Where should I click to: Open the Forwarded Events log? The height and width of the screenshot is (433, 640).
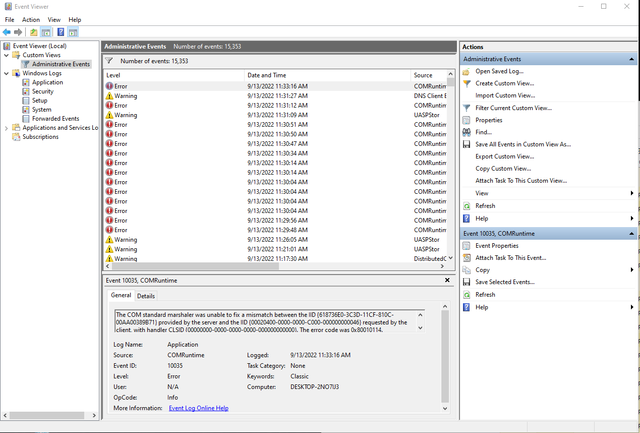tap(56, 119)
